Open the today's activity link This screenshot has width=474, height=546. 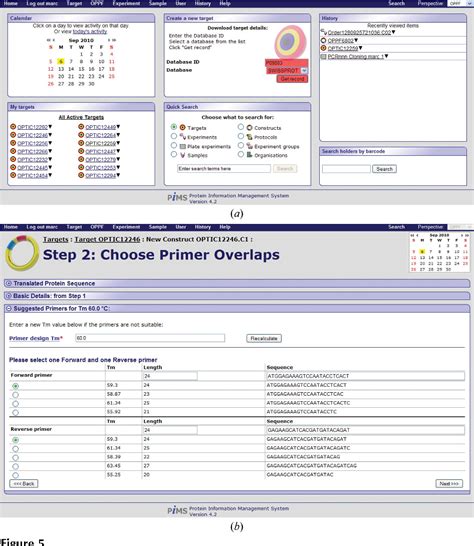tap(90, 32)
